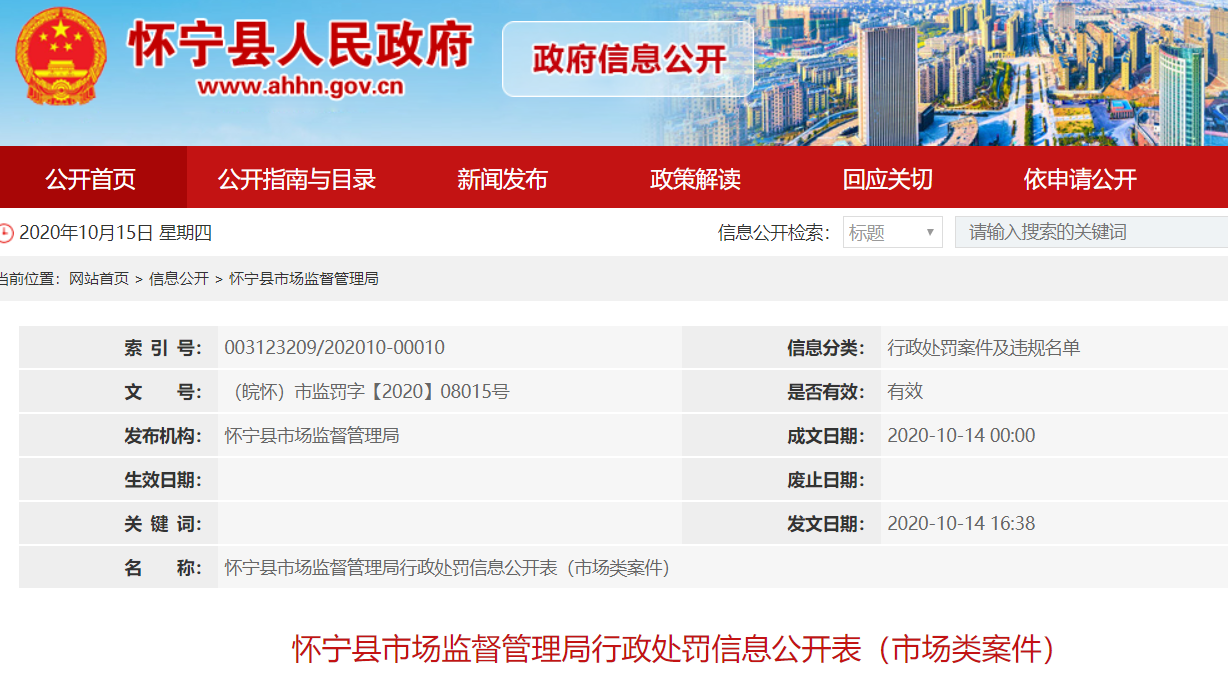Click the national emblem logo
Viewport: 1228px width, 684px height.
click(x=60, y=56)
